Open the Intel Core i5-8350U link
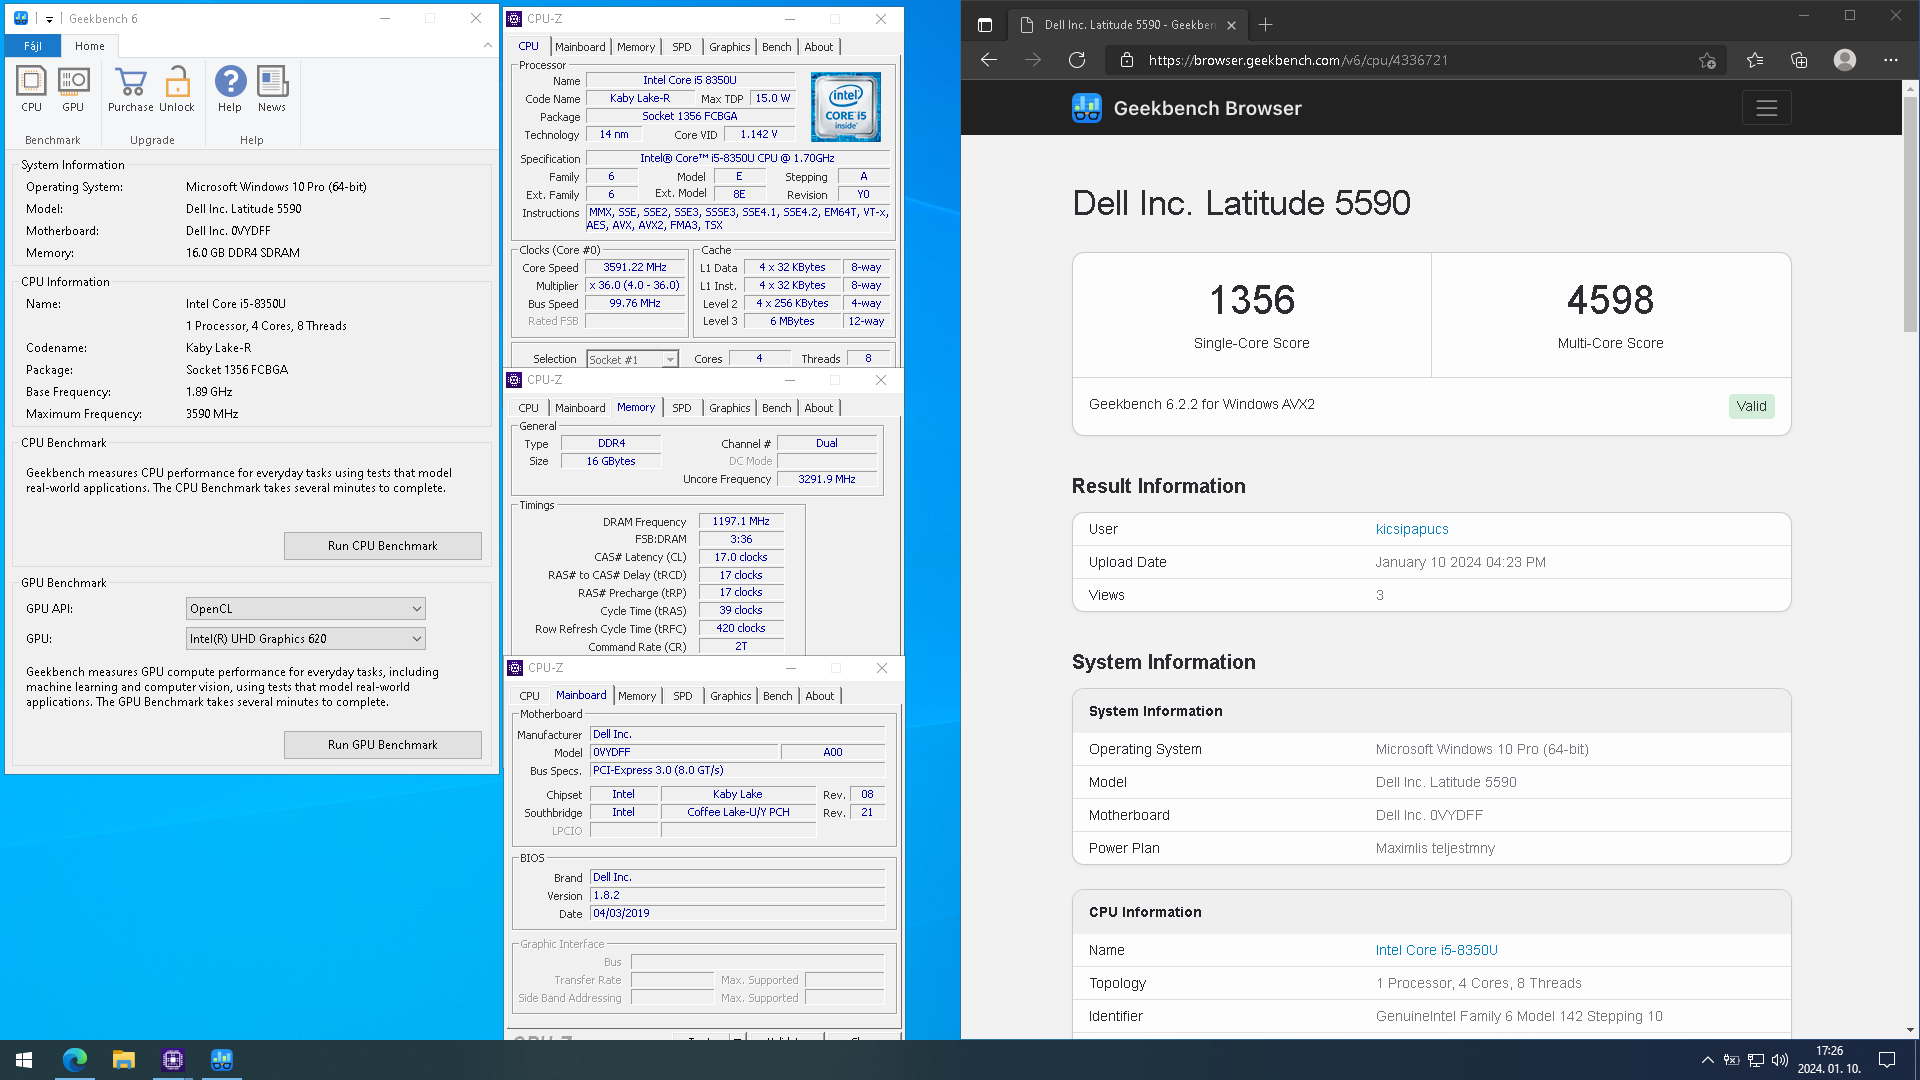The height and width of the screenshot is (1080, 1920). pyautogui.click(x=1436, y=950)
